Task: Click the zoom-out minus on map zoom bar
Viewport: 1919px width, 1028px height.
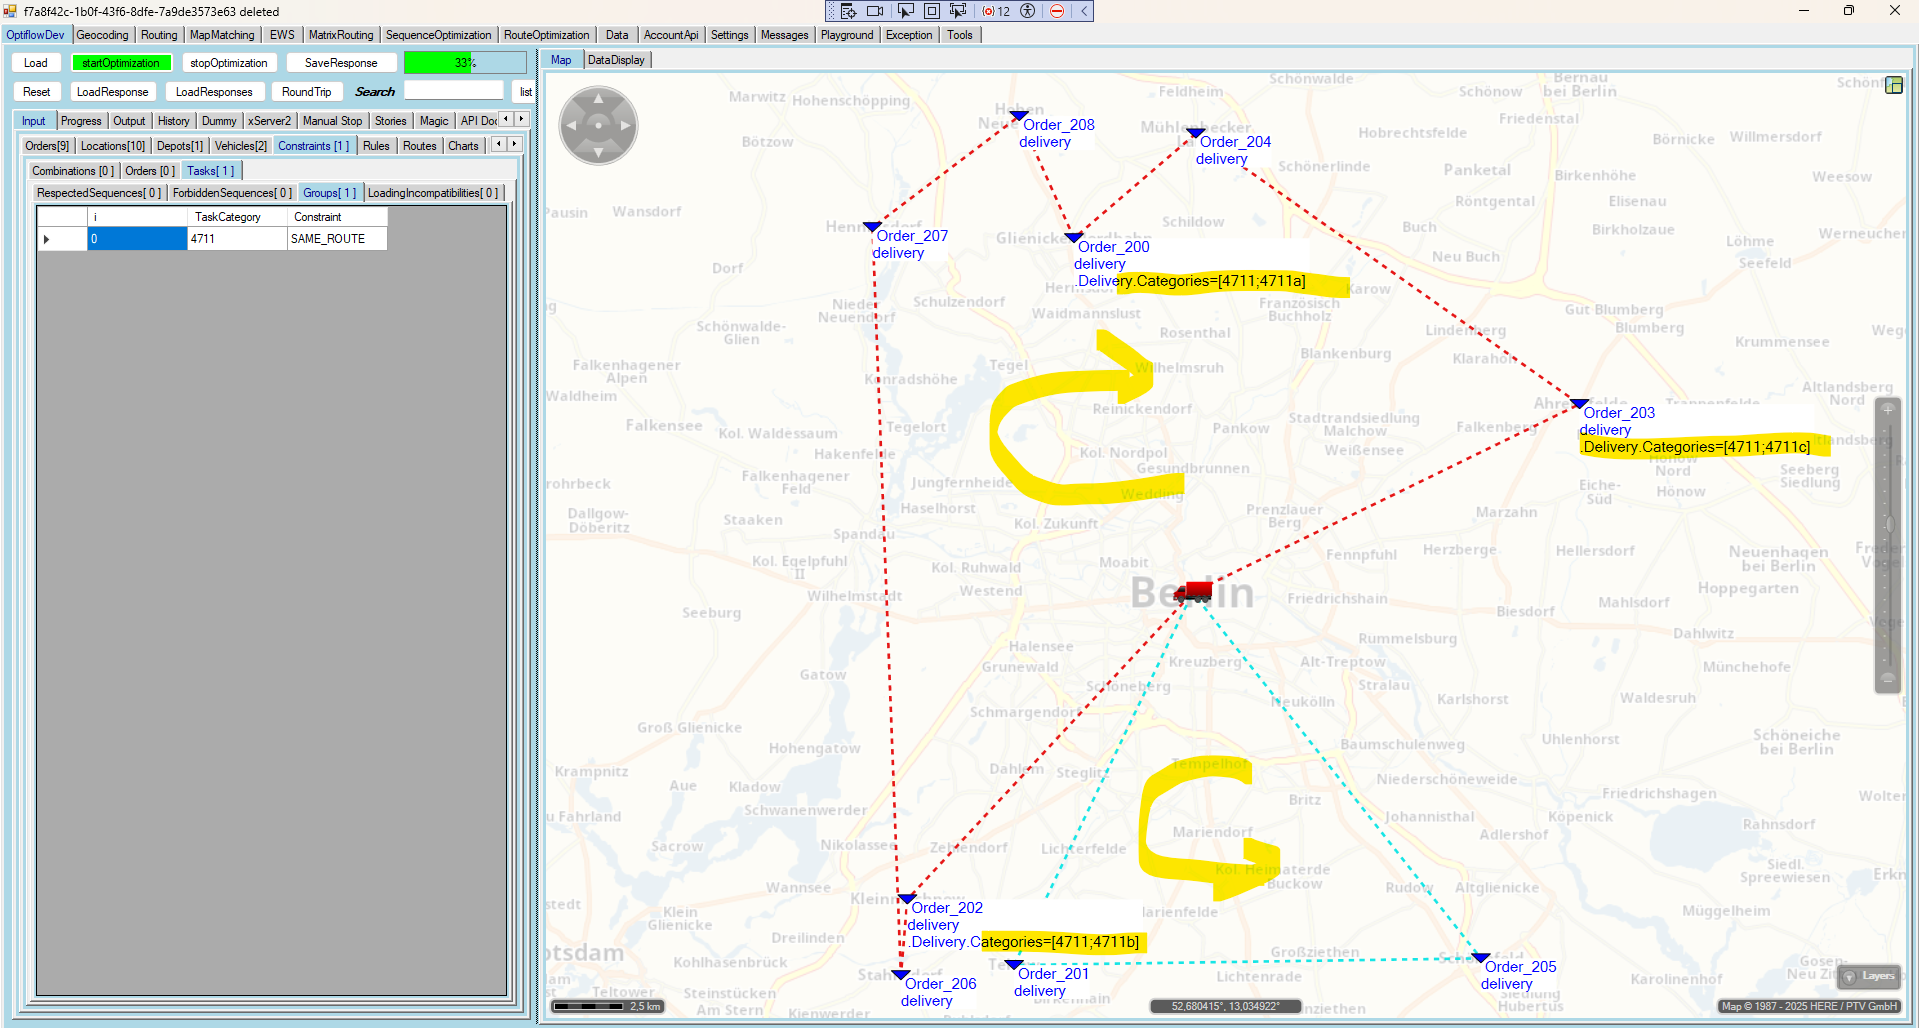Action: click(1887, 678)
